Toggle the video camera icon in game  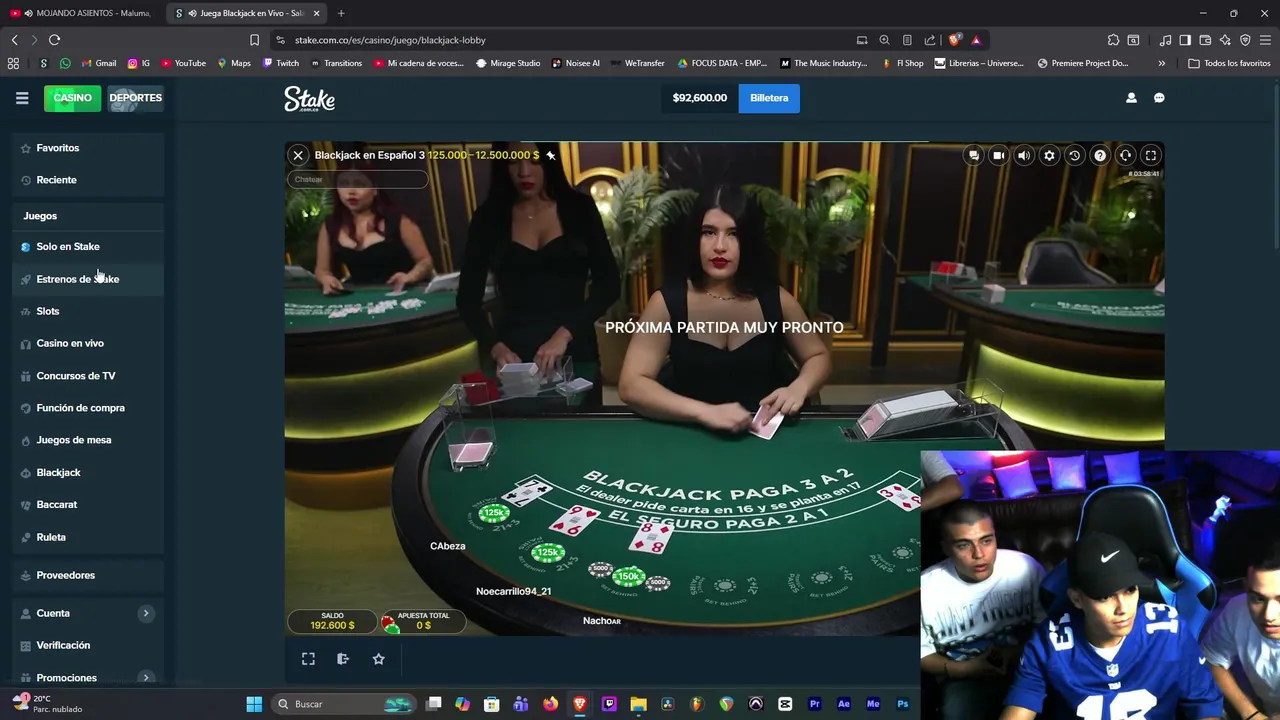click(998, 155)
